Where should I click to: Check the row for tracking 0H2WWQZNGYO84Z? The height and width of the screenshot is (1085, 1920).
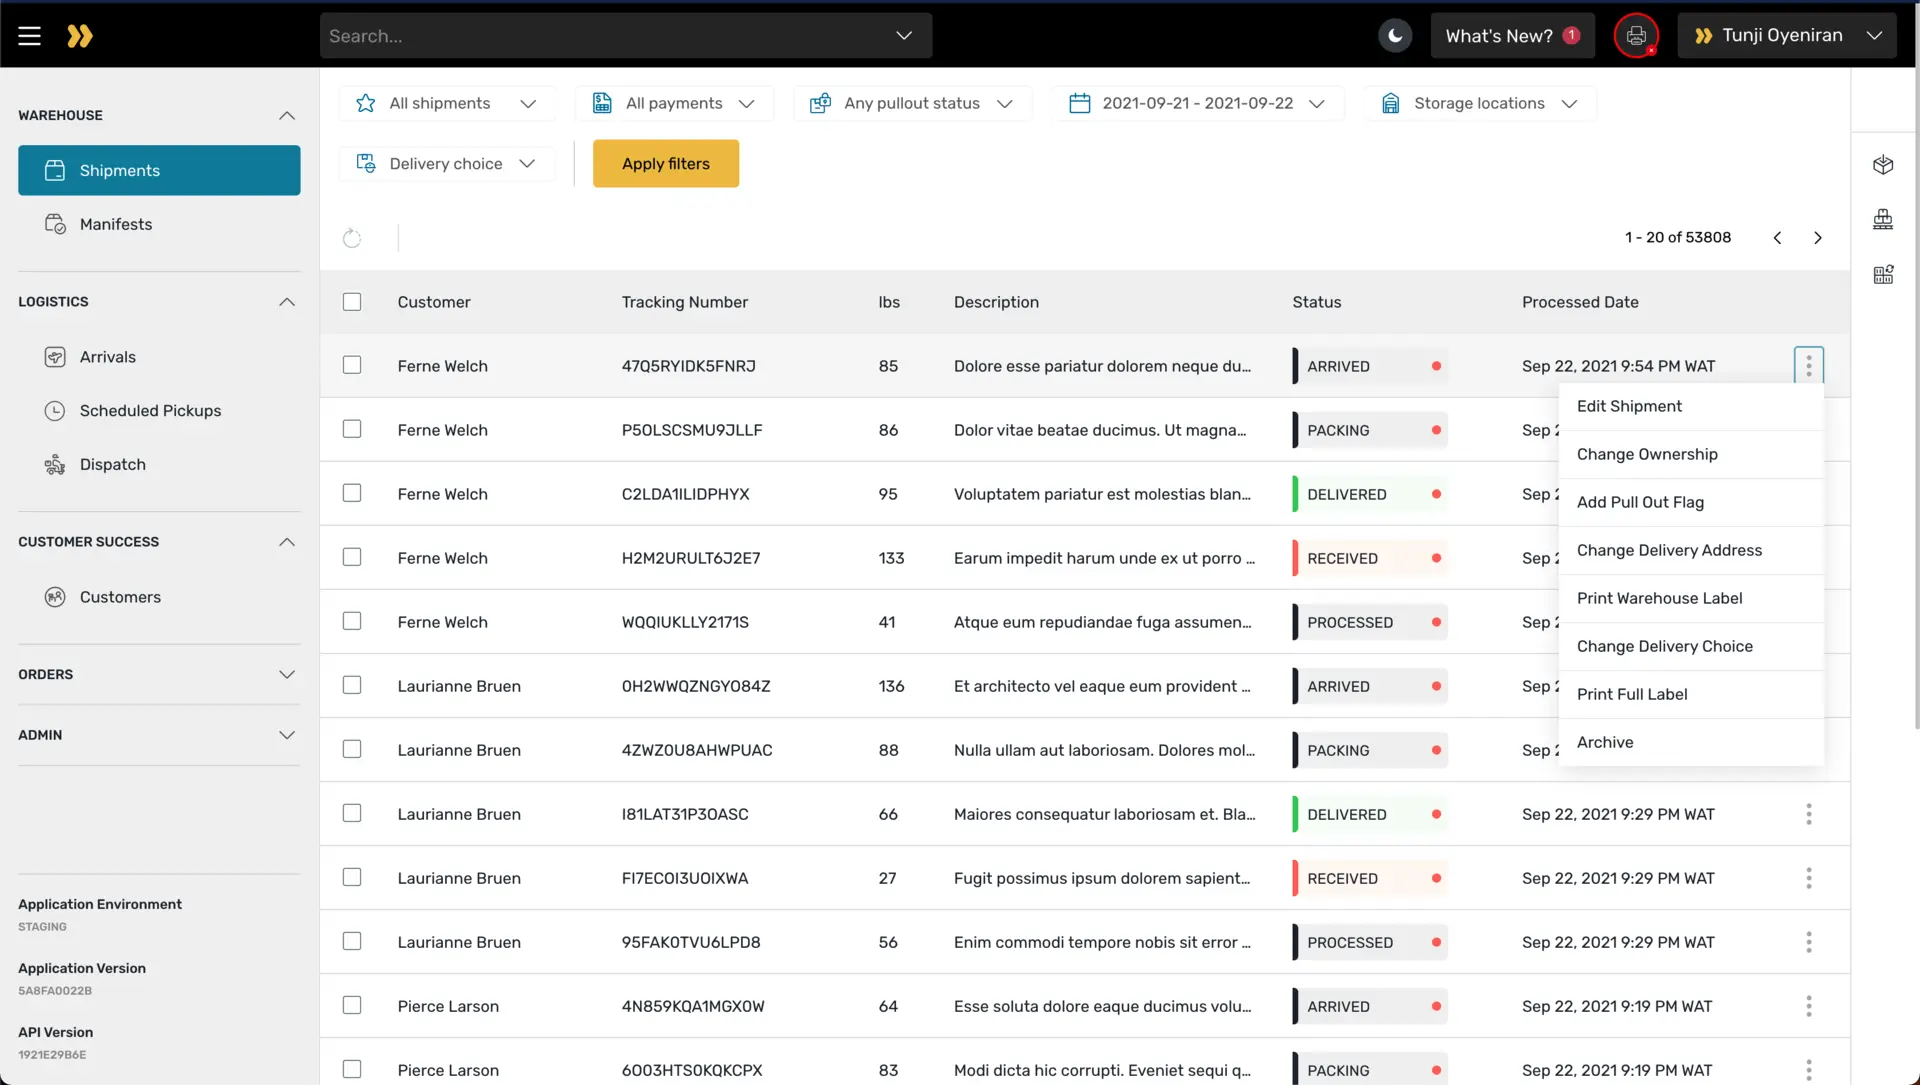click(x=352, y=685)
